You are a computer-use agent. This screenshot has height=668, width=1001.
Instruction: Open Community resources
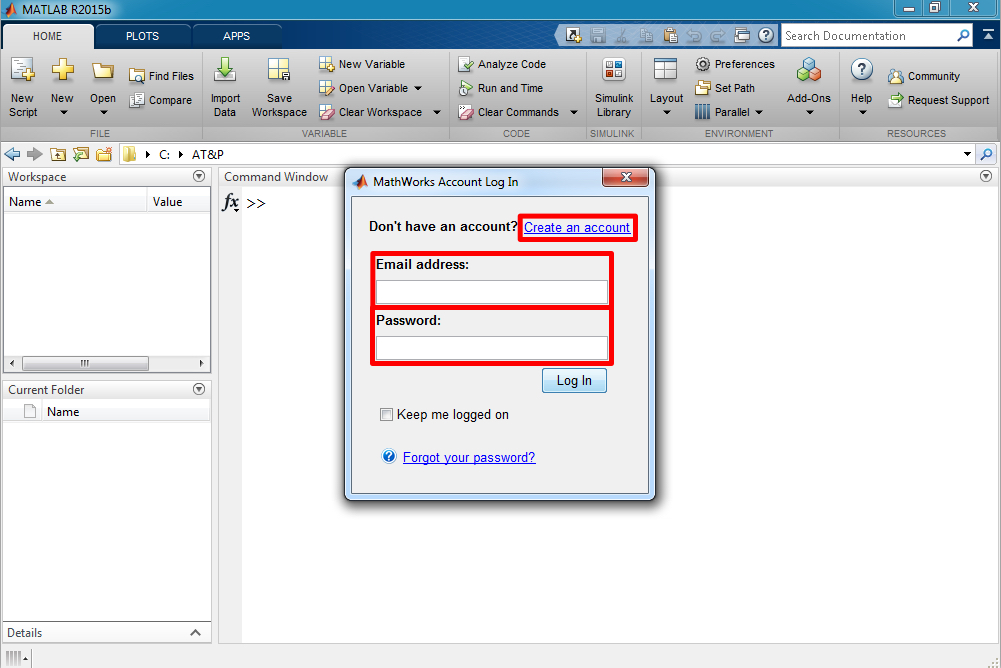click(924, 76)
